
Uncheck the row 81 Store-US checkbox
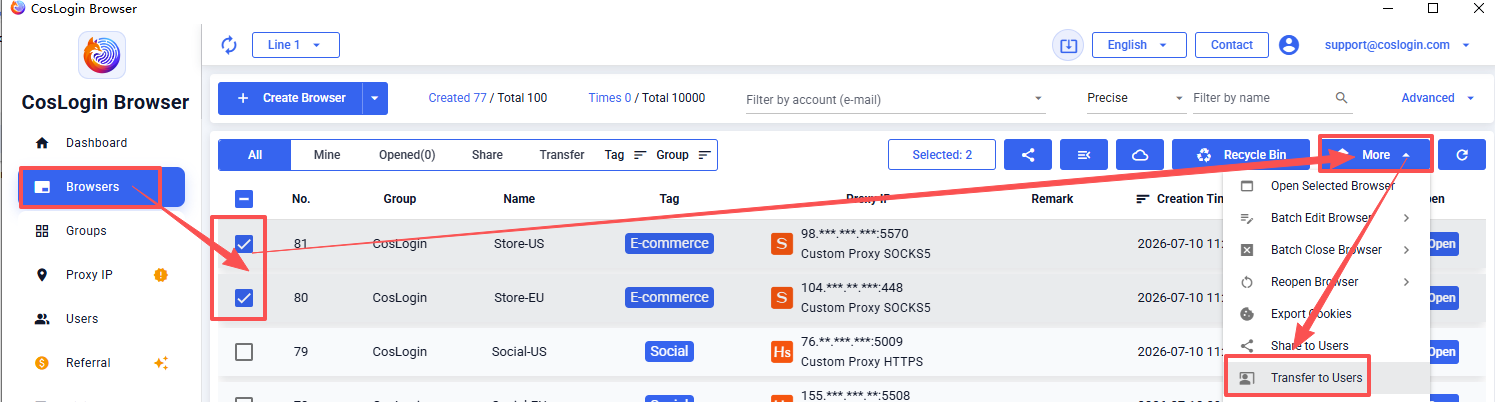(x=244, y=243)
